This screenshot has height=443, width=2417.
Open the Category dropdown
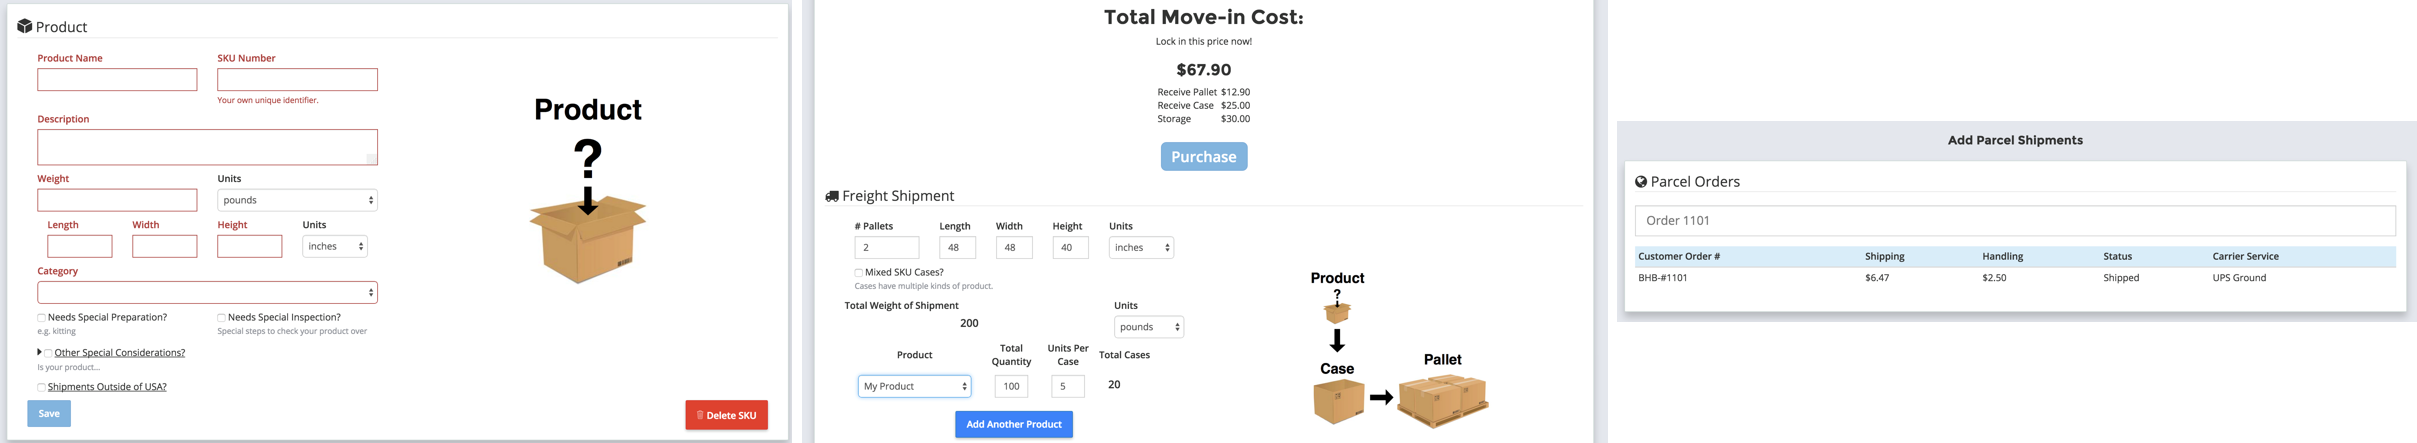(x=207, y=293)
